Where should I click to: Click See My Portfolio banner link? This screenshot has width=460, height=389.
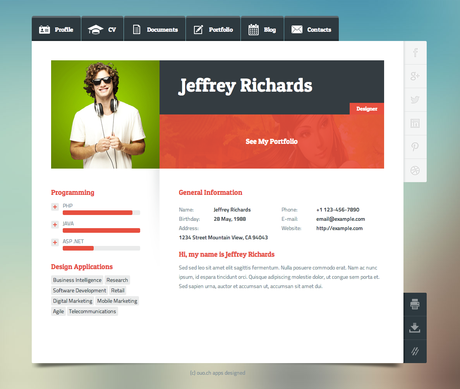(x=272, y=141)
